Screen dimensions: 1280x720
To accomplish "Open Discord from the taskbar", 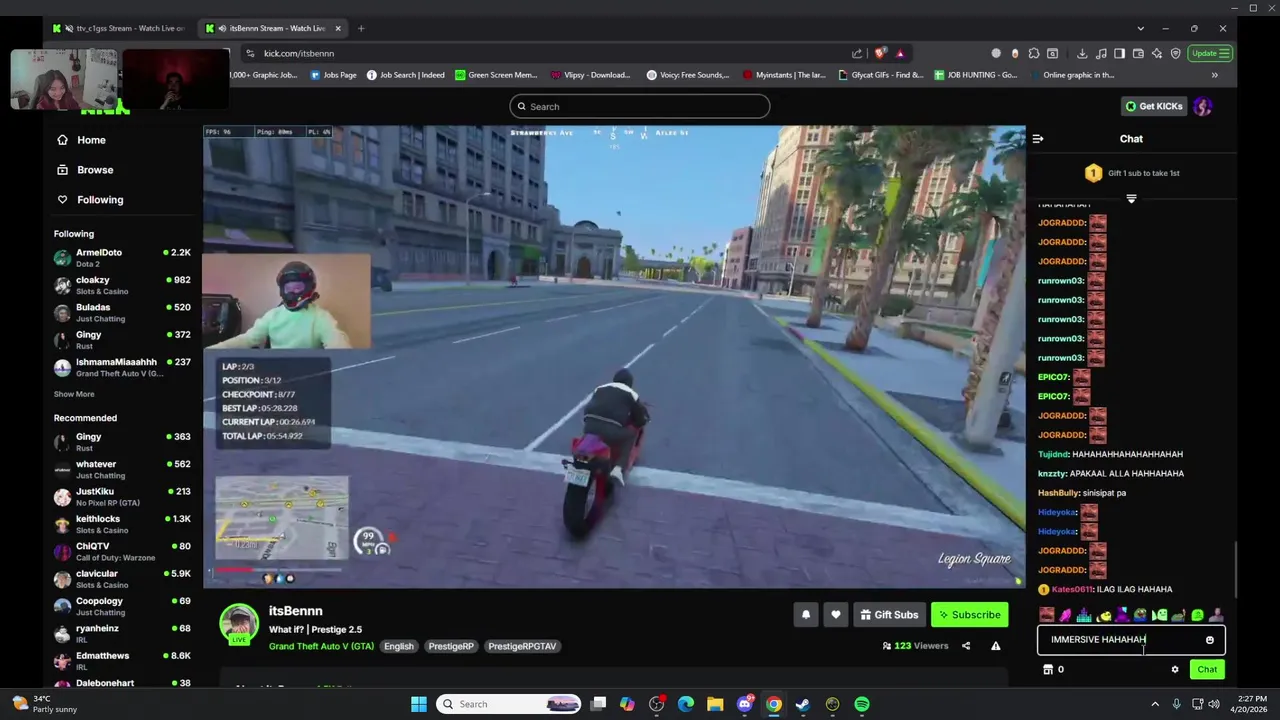I will (x=744, y=704).
